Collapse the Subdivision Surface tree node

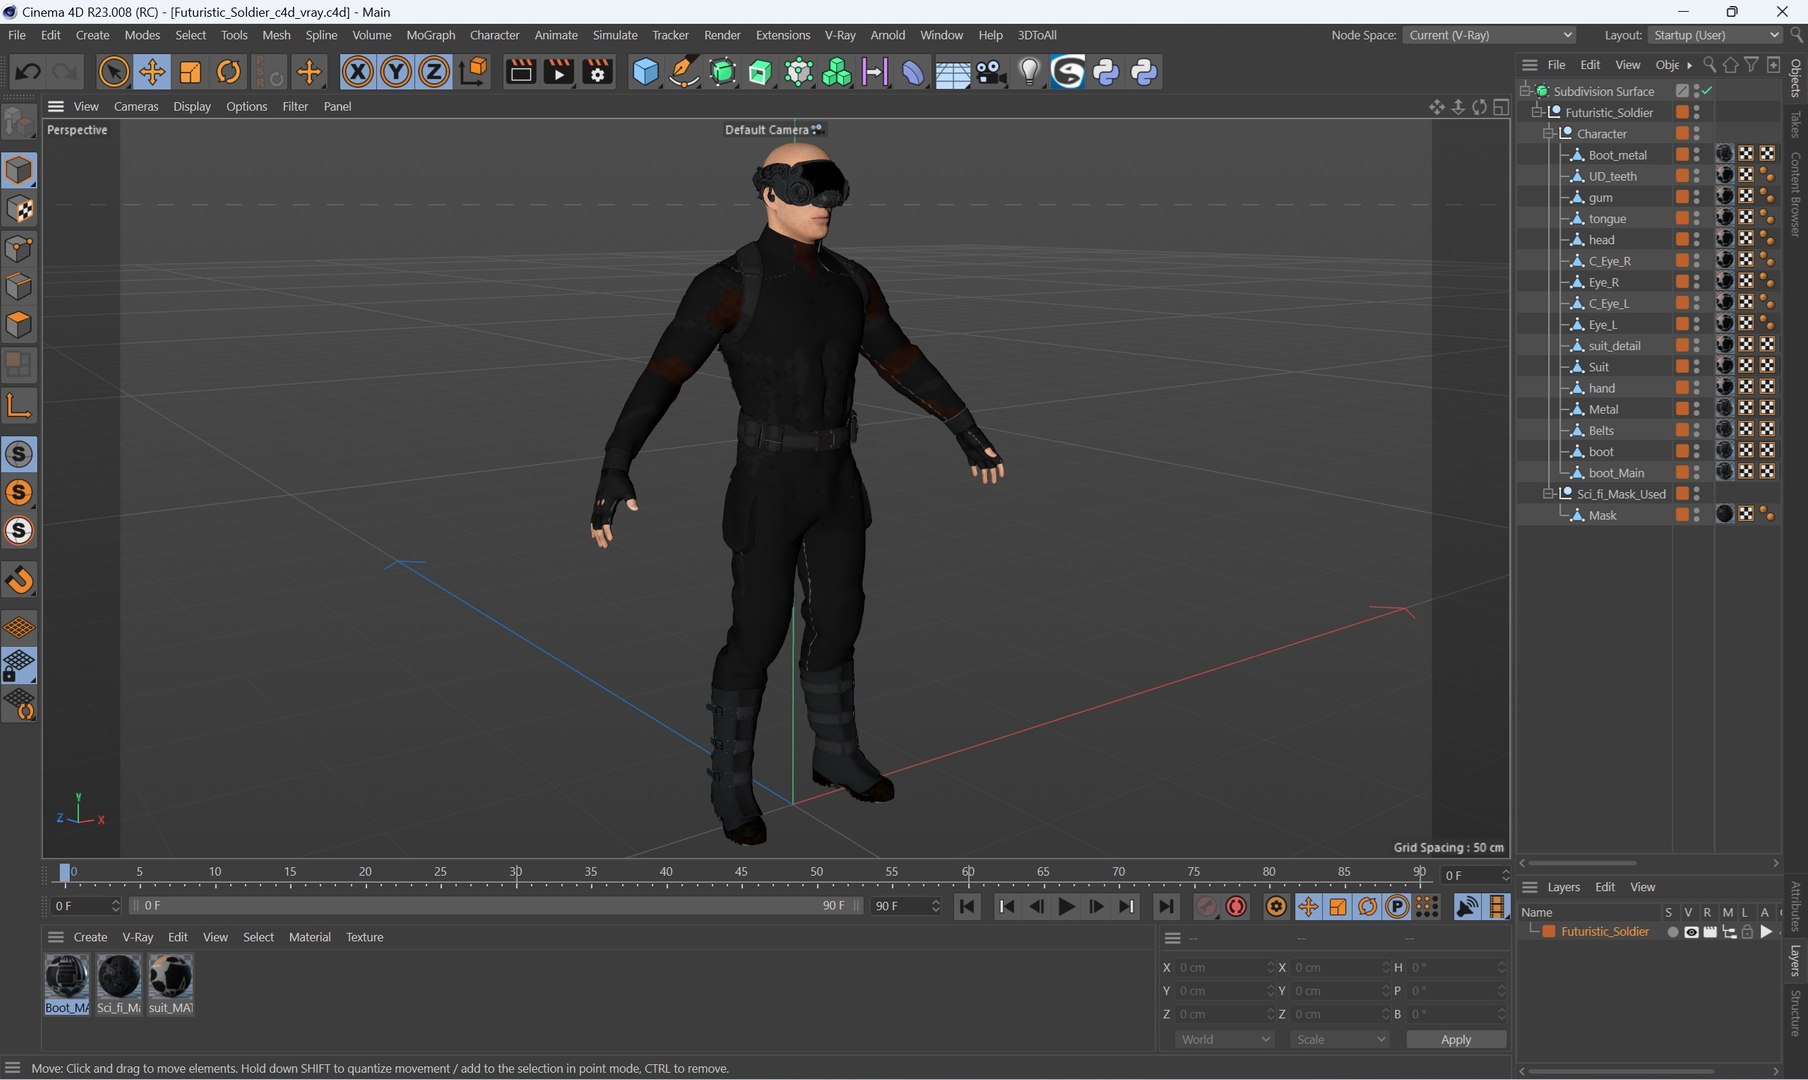(1525, 91)
